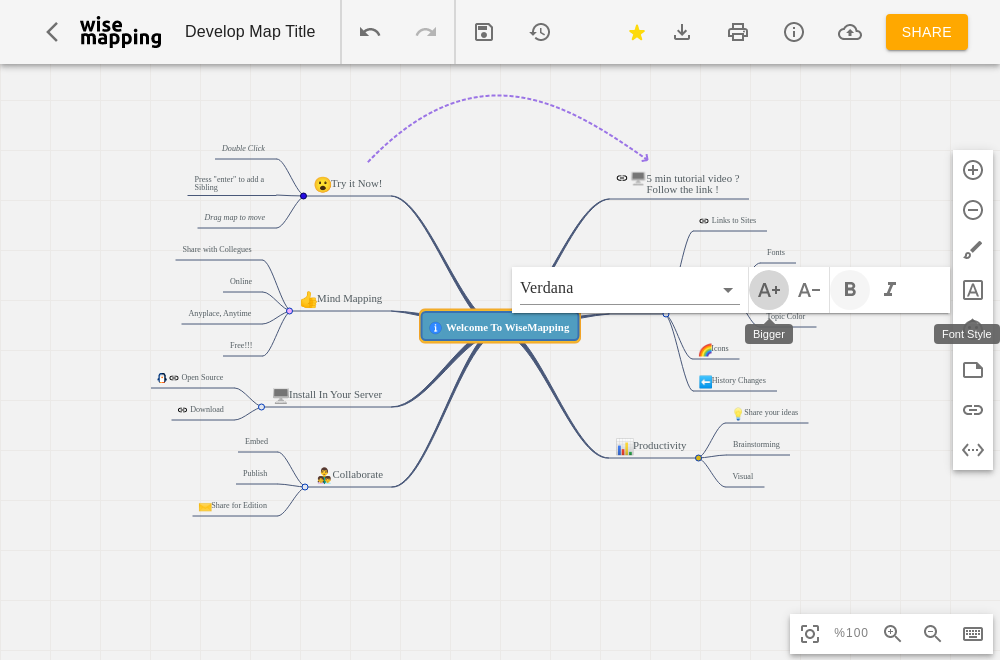The width and height of the screenshot is (1000, 660).
Task: Print the mind map
Action: tap(738, 32)
